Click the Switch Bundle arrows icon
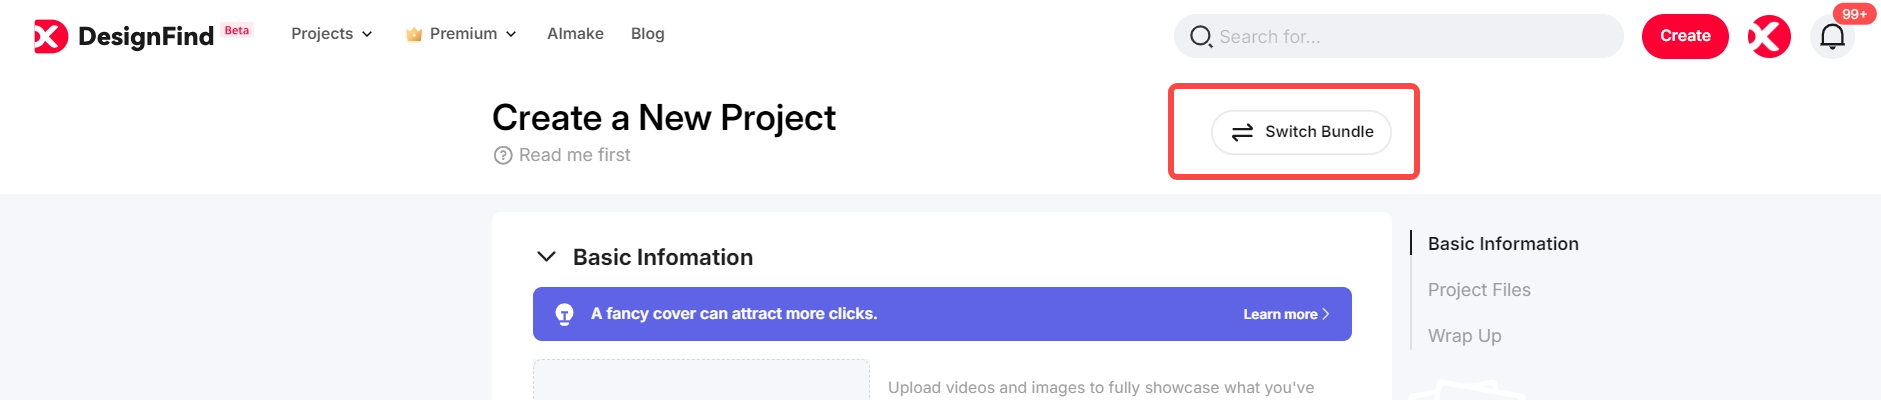 click(1242, 132)
